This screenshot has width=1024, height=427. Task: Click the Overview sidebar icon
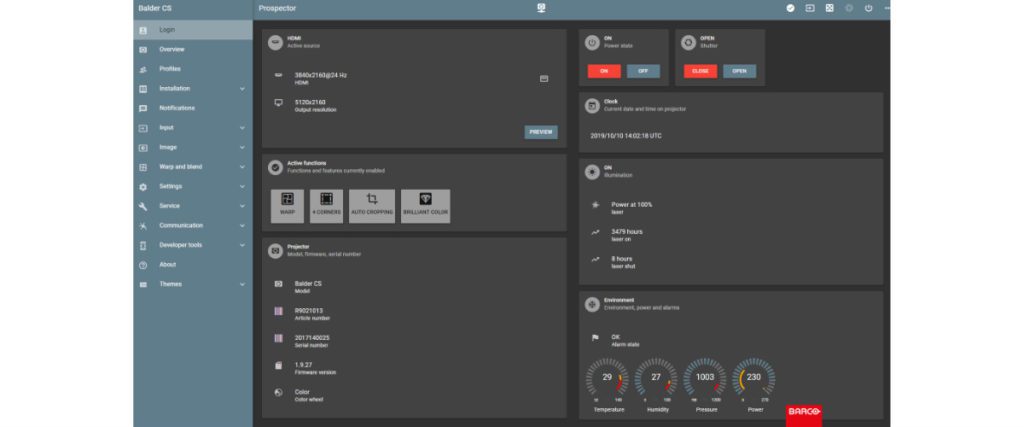pos(143,50)
